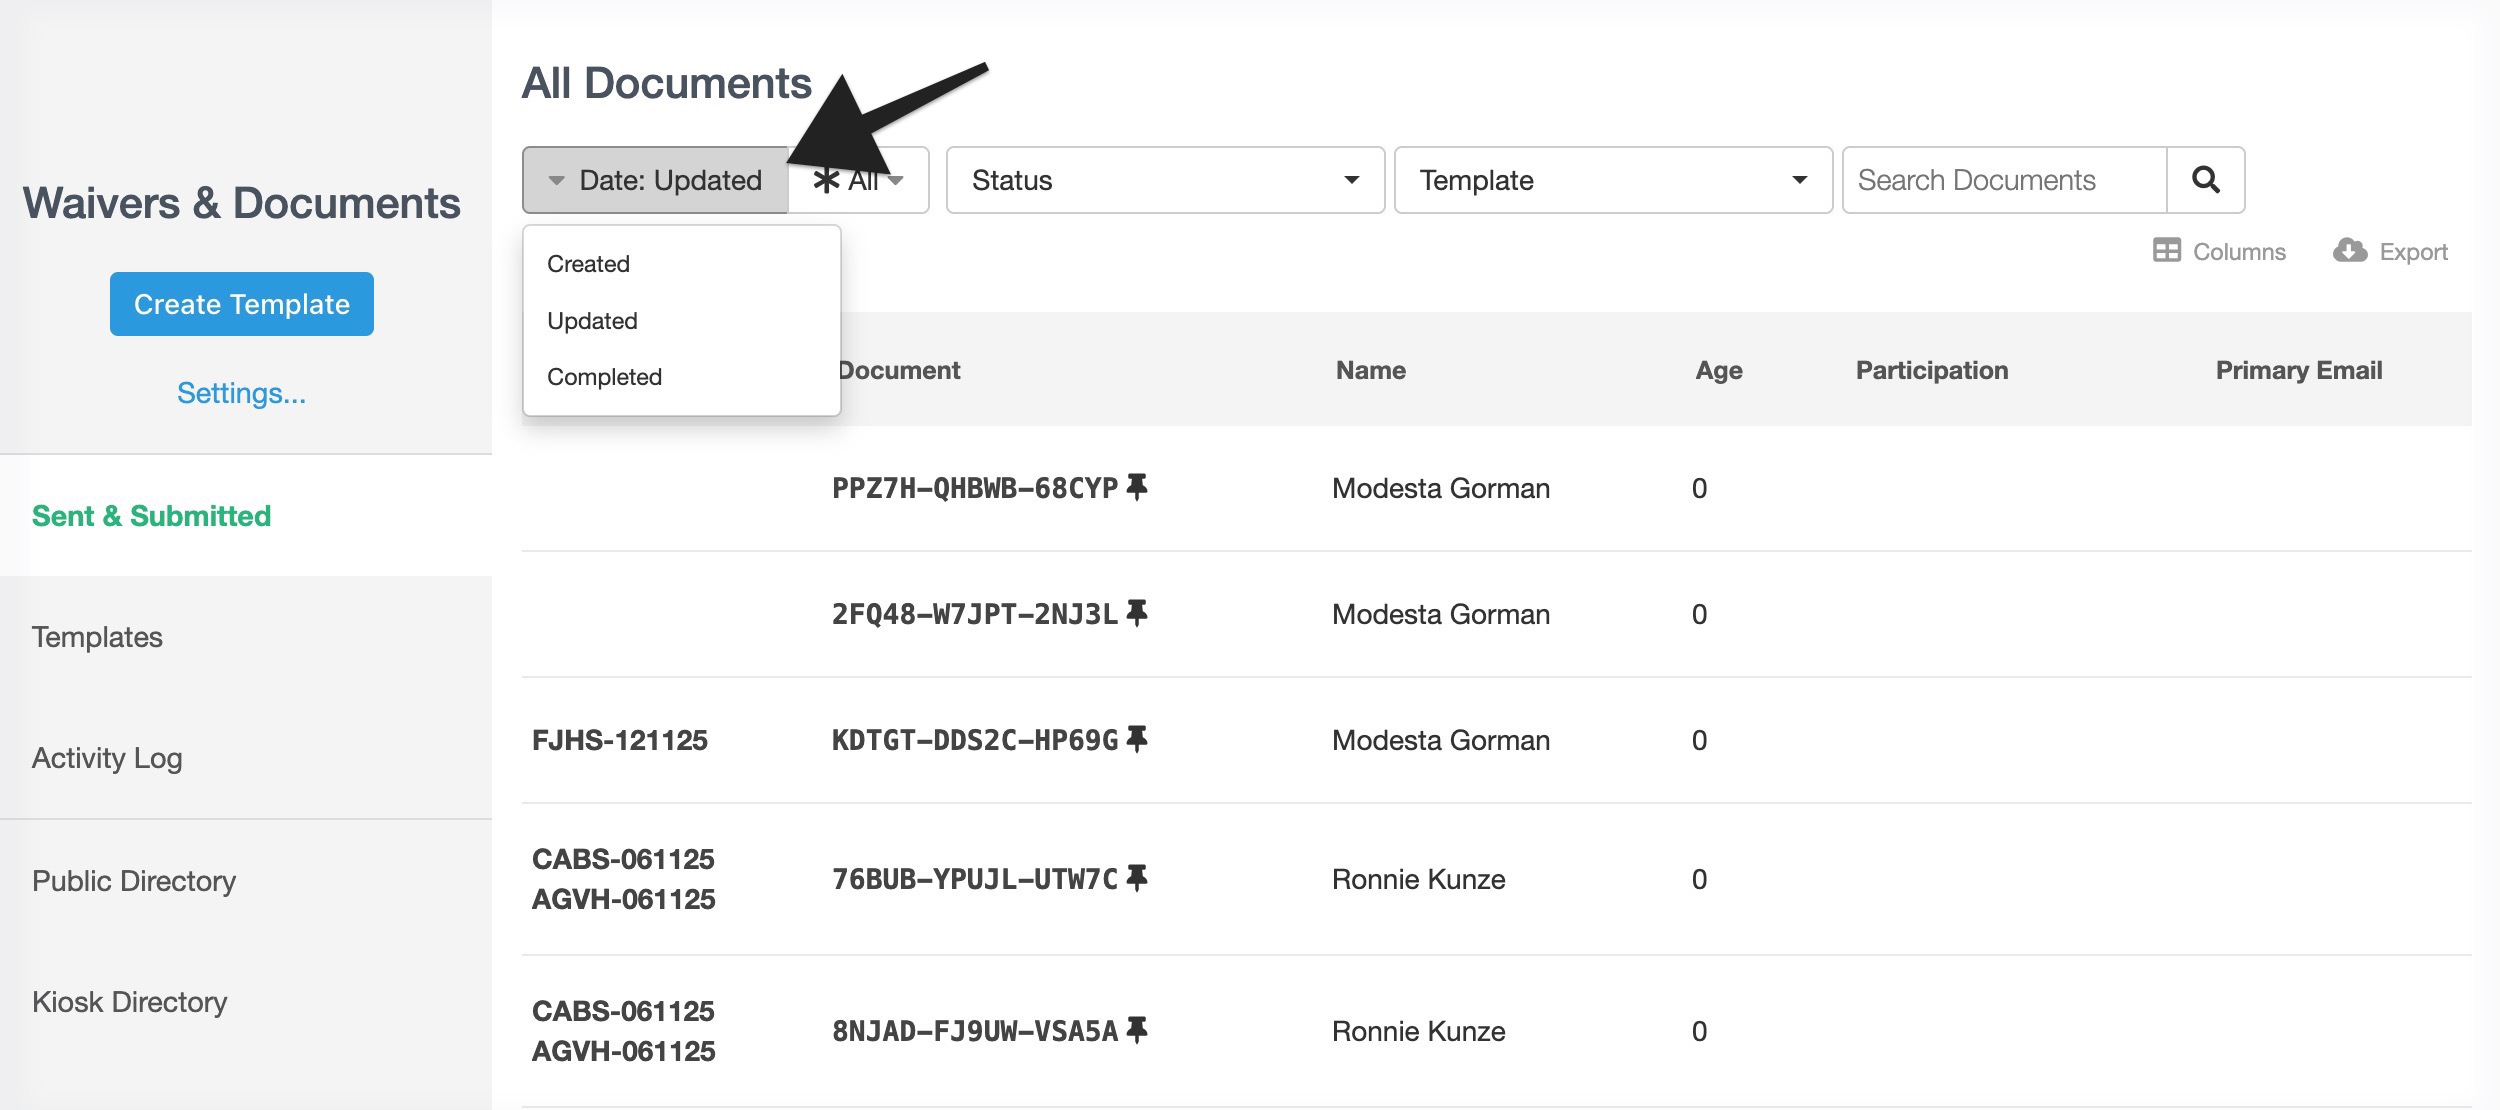Click CABS-061125 in the 76BUB row

pyautogui.click(x=623, y=859)
